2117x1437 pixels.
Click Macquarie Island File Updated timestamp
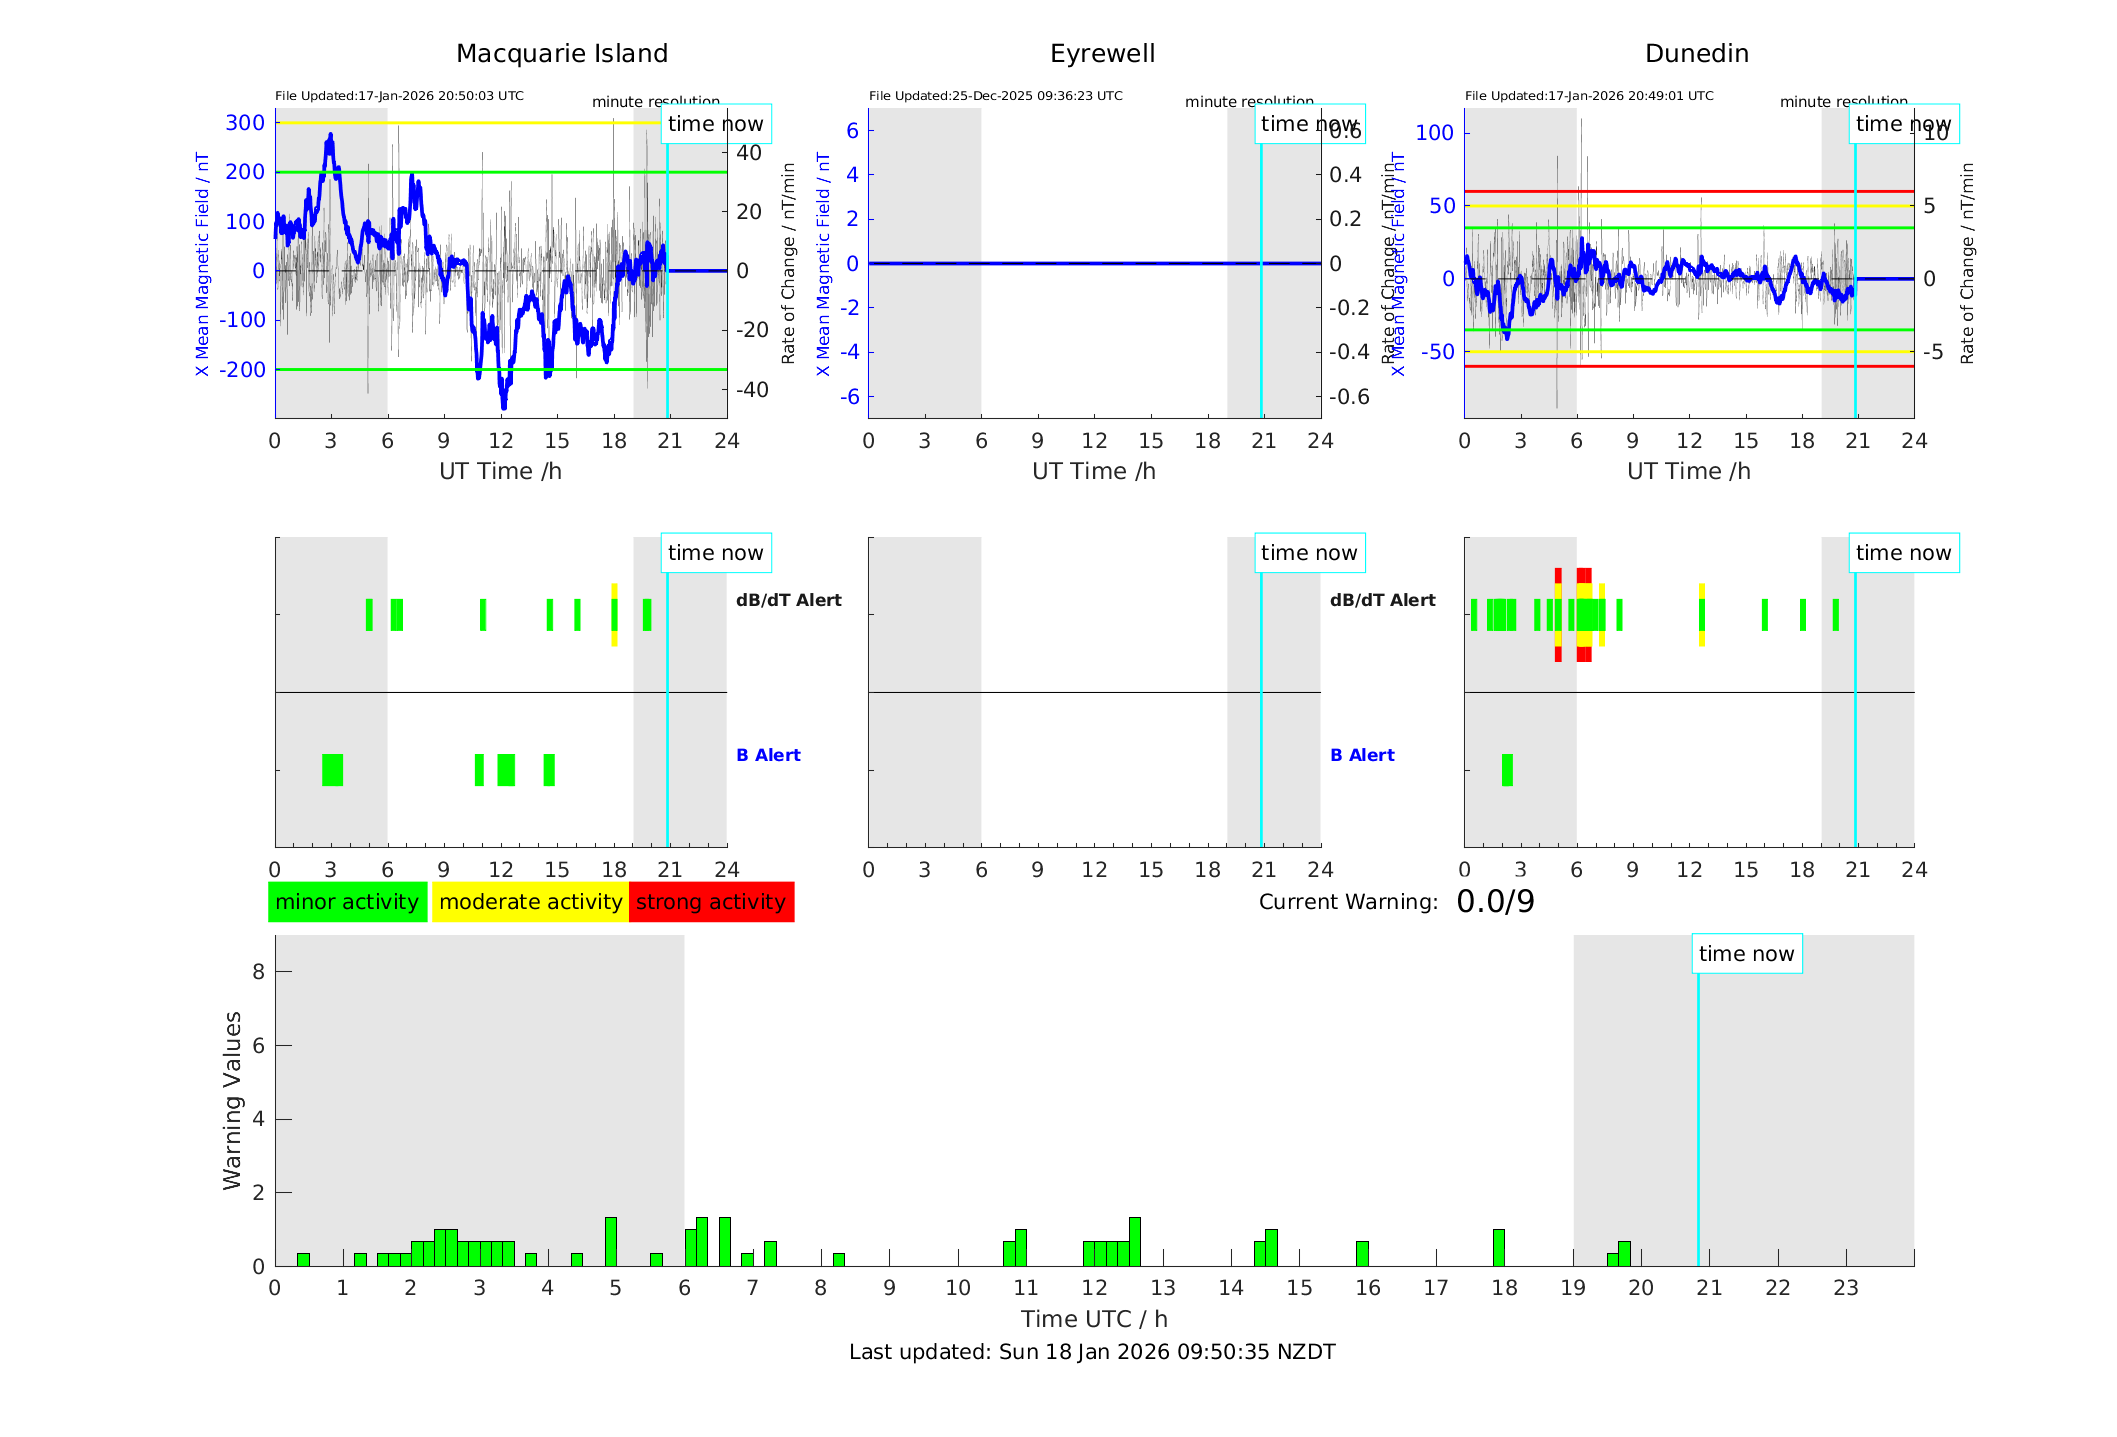coord(399,96)
